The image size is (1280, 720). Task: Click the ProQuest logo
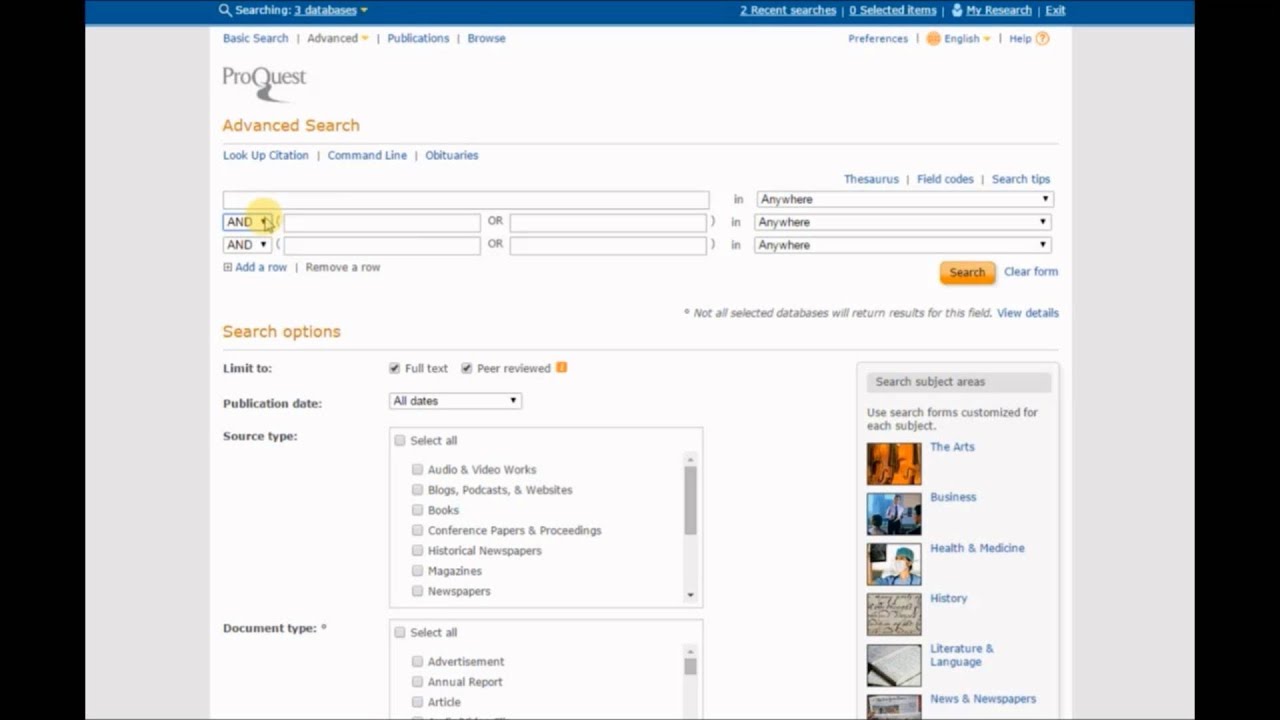click(264, 84)
